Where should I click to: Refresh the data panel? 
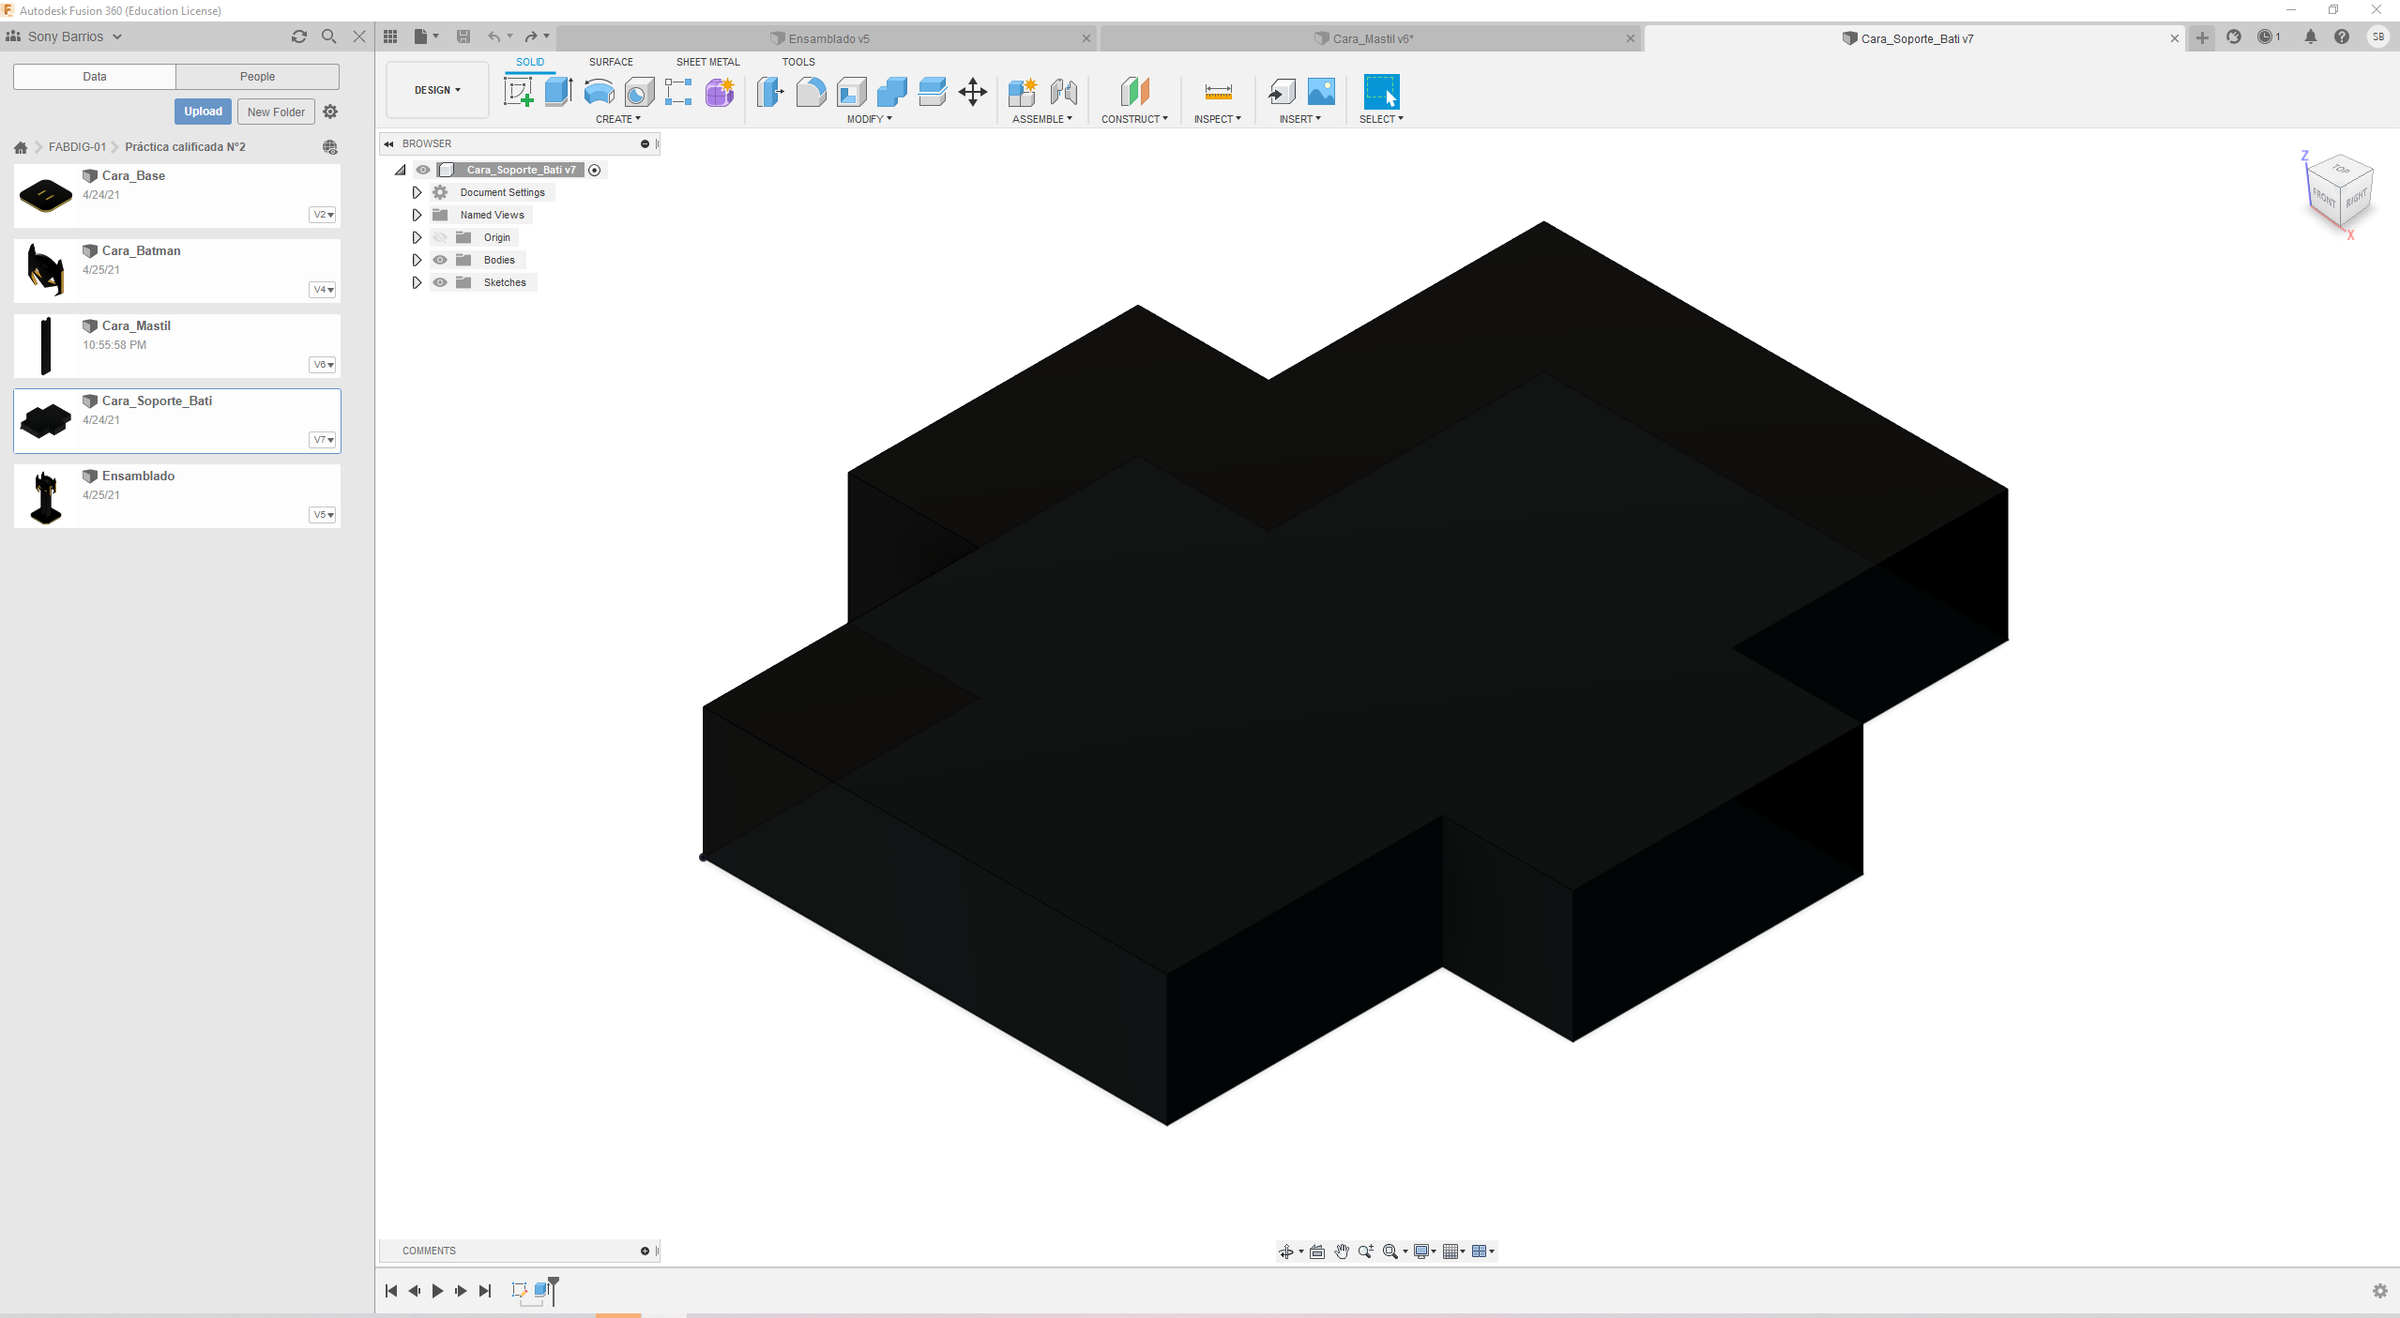coord(299,36)
